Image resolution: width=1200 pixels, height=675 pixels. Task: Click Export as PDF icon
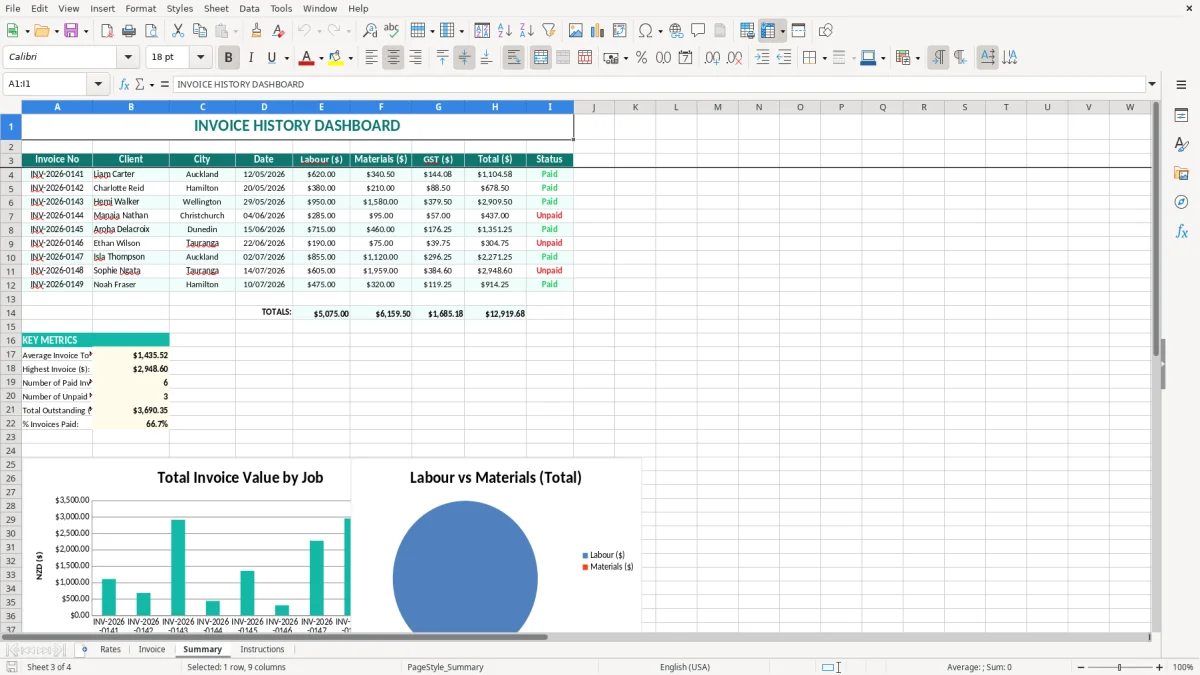click(107, 31)
